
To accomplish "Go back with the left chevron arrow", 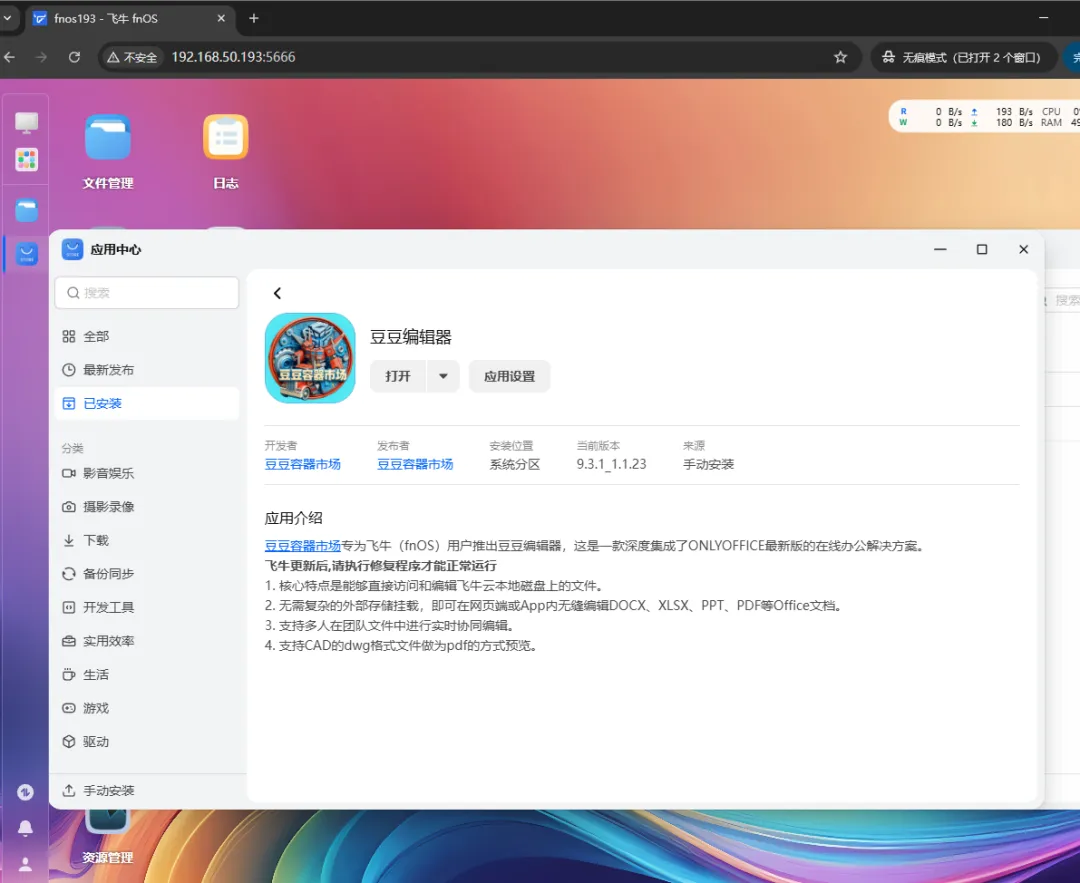I will point(277,293).
